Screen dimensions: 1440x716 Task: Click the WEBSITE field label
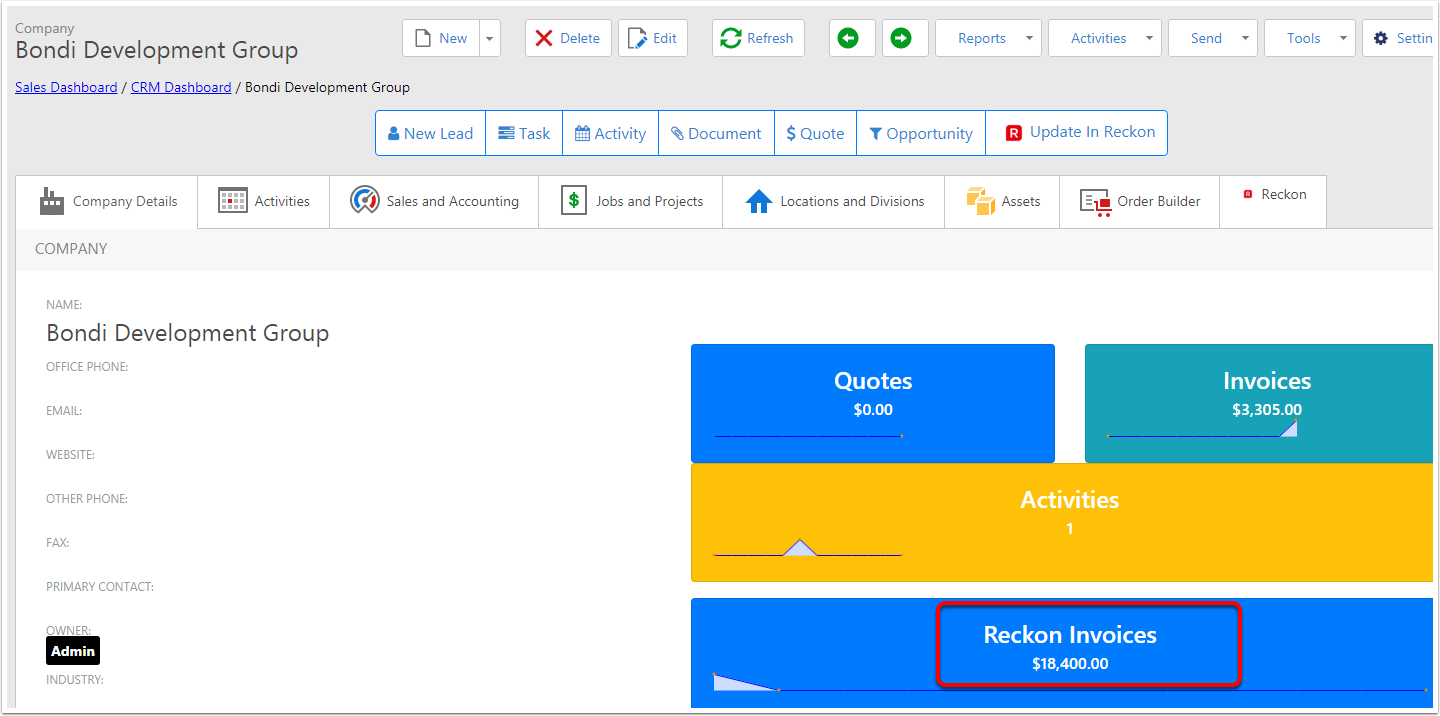(70, 455)
